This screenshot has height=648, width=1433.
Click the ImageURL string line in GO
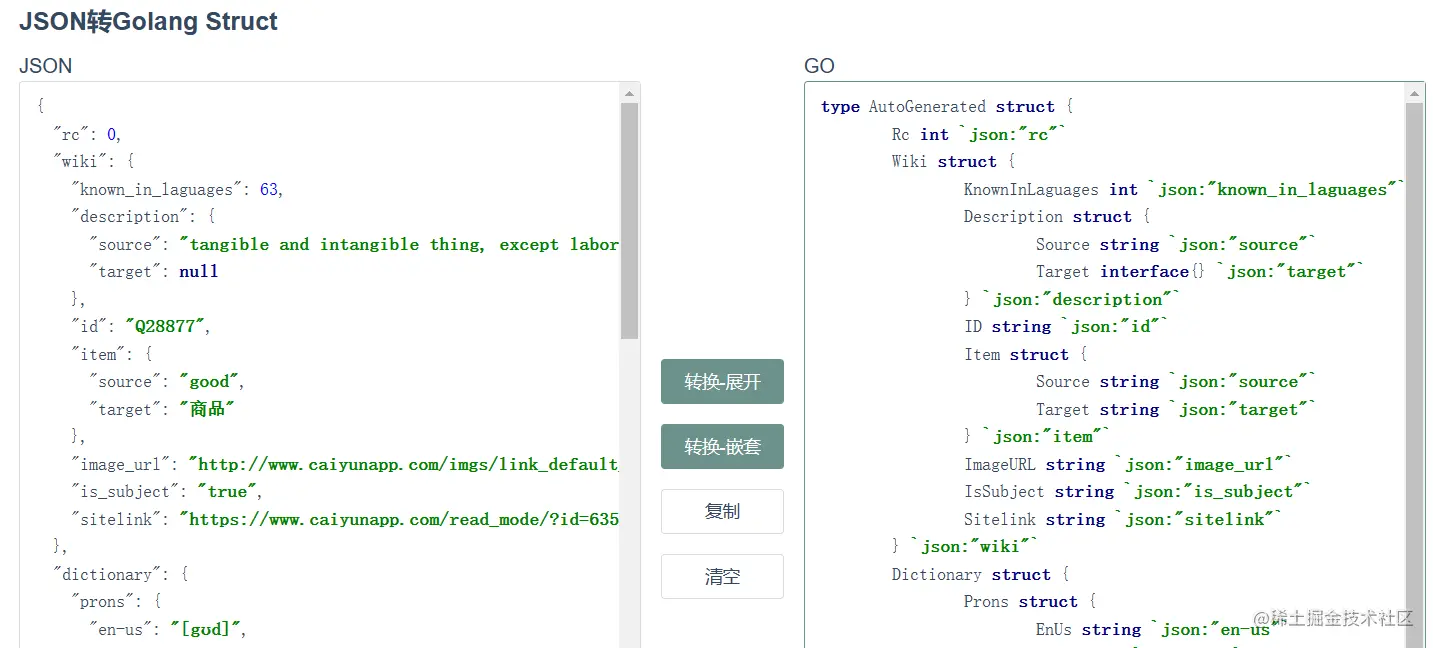pyautogui.click(x=1128, y=464)
